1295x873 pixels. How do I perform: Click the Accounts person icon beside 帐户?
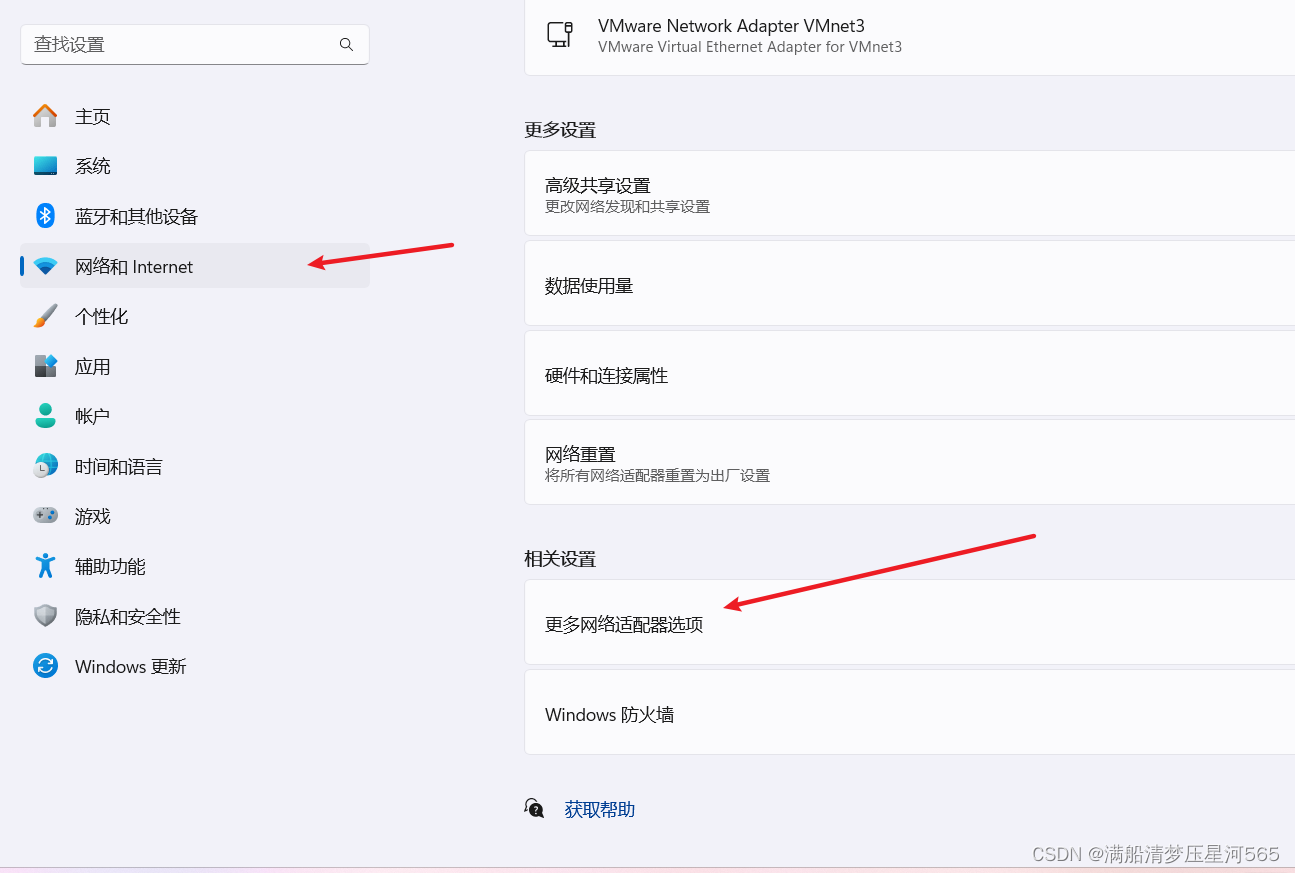pyautogui.click(x=45, y=416)
